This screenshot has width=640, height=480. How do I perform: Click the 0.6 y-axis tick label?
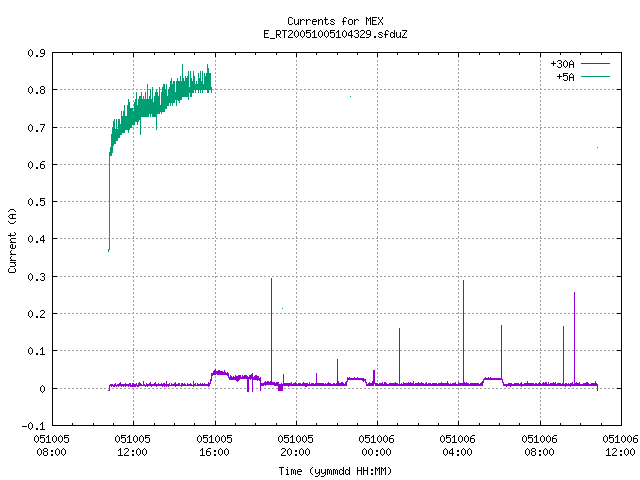[36, 165]
